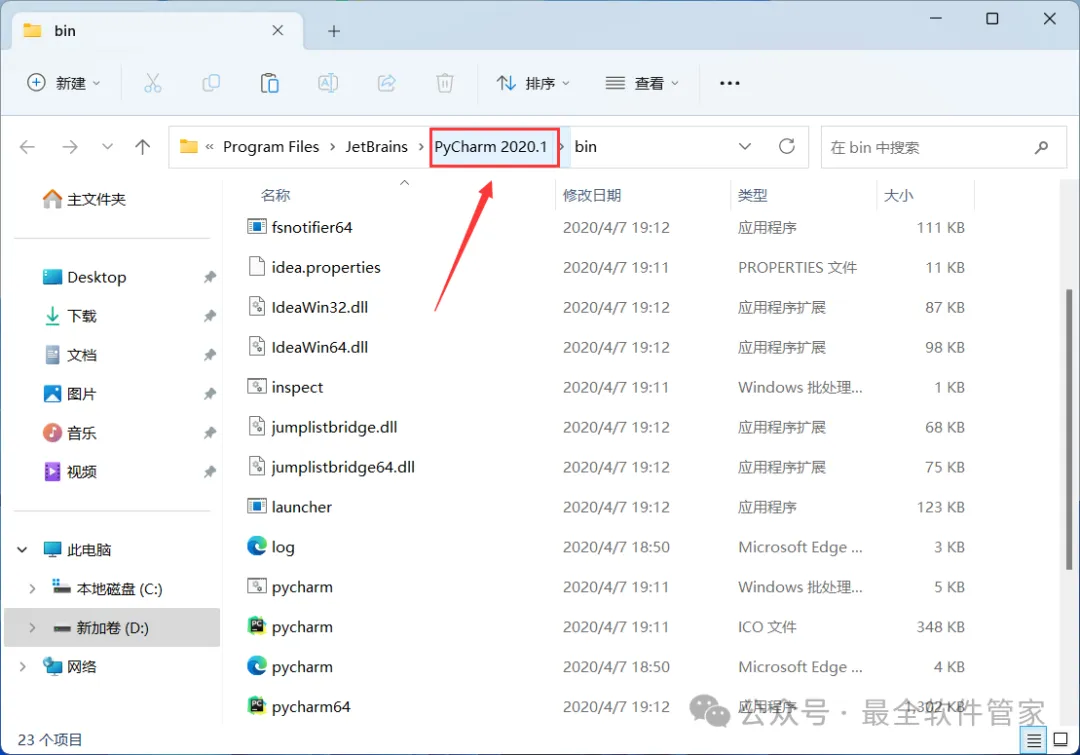Sort by 修改日期 column header
The image size is (1080, 755).
click(x=592, y=195)
